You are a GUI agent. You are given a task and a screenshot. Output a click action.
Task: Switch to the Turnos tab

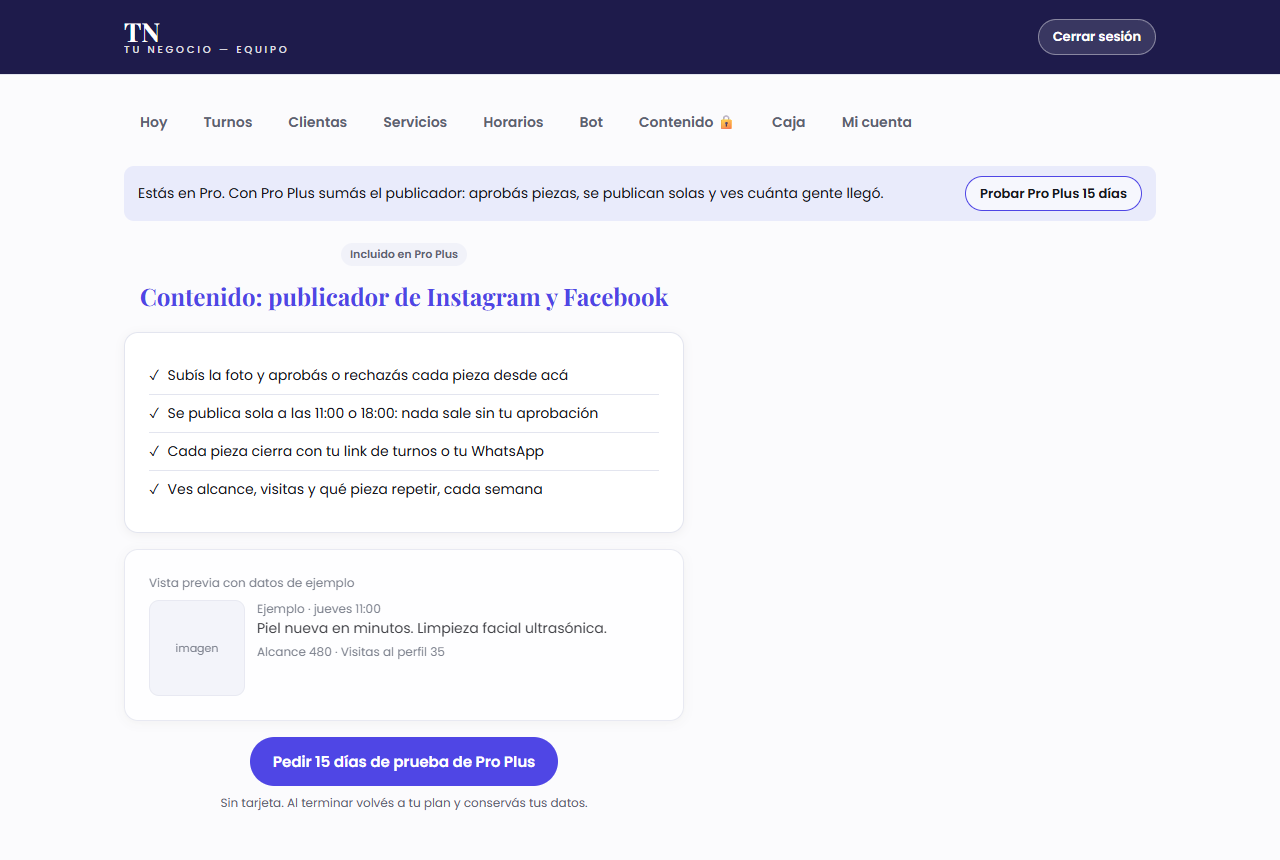[228, 122]
